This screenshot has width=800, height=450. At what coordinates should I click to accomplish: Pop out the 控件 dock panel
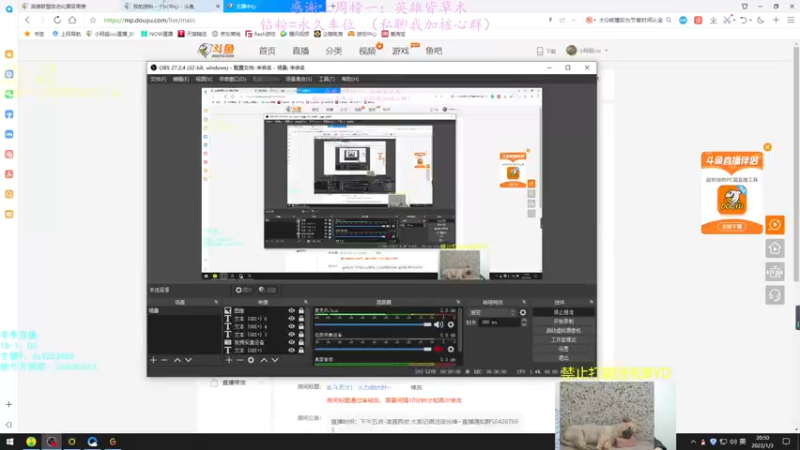(x=591, y=302)
